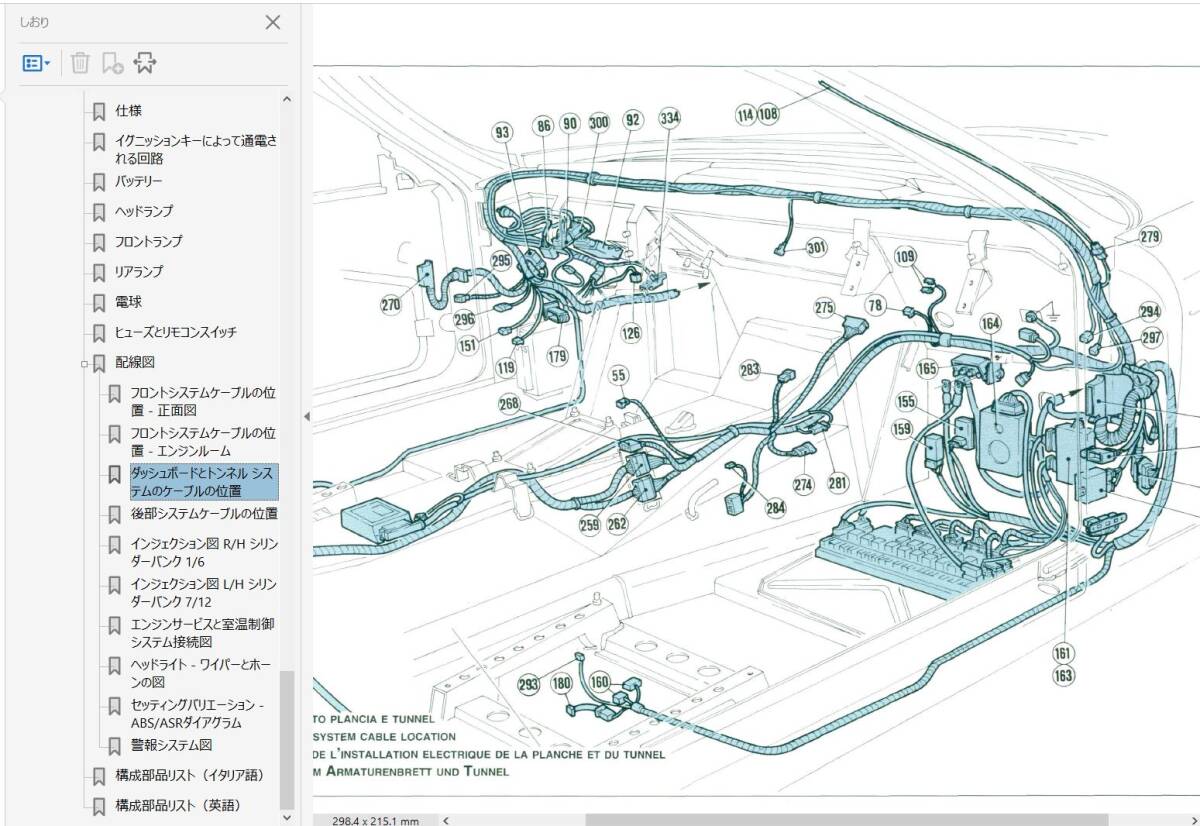Open 構成部品リスト（イタリア語）bookmark
This screenshot has height=826, width=1200.
pyautogui.click(x=189, y=775)
